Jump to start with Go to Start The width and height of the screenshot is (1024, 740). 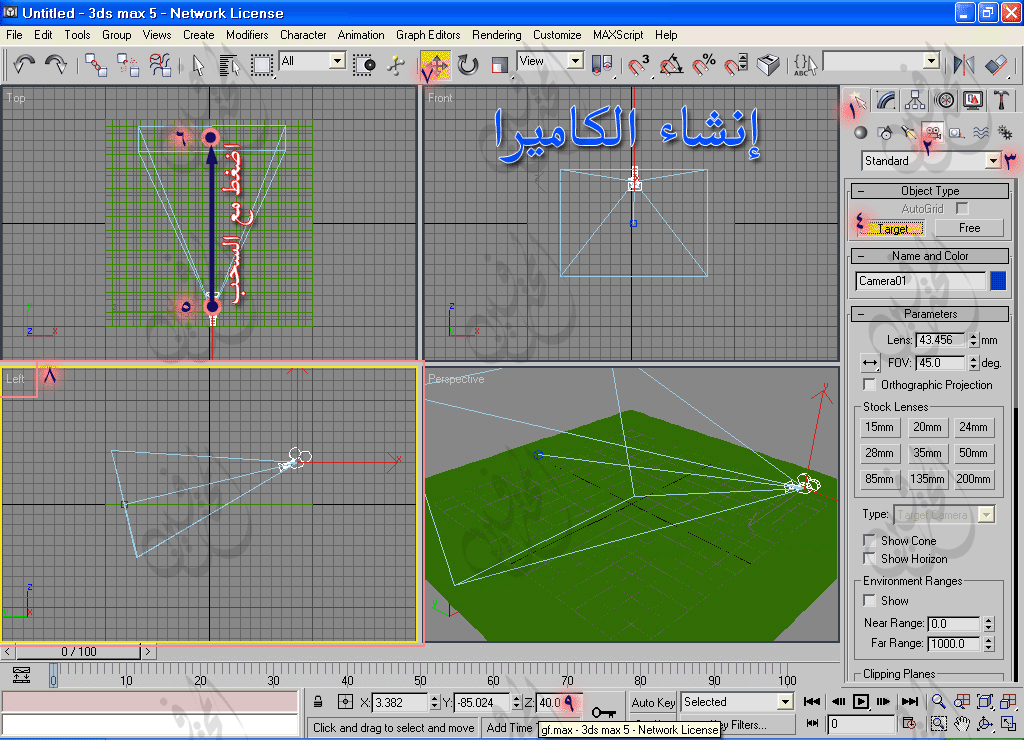812,701
